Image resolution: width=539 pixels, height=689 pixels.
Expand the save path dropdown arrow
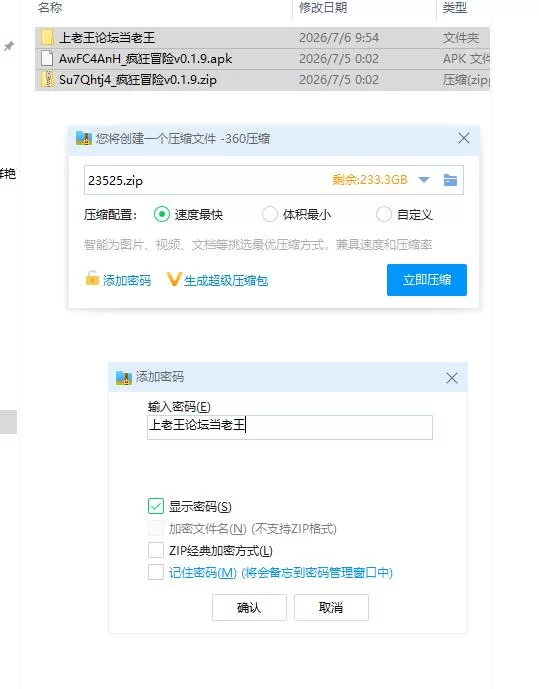coord(424,180)
